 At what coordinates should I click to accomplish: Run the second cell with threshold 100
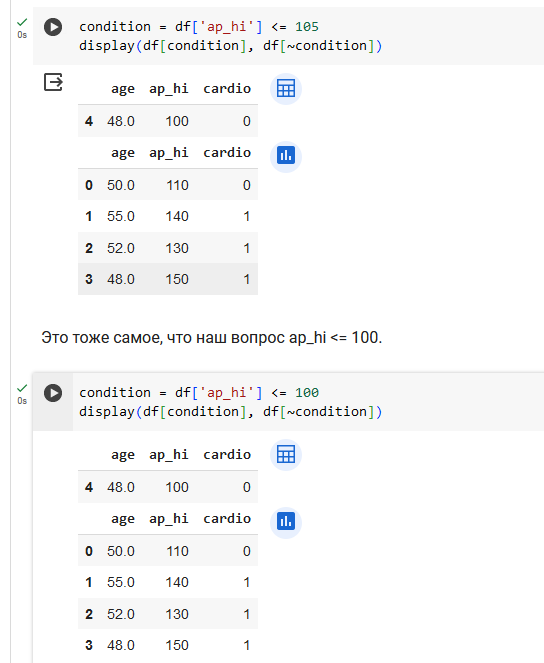(x=53, y=393)
